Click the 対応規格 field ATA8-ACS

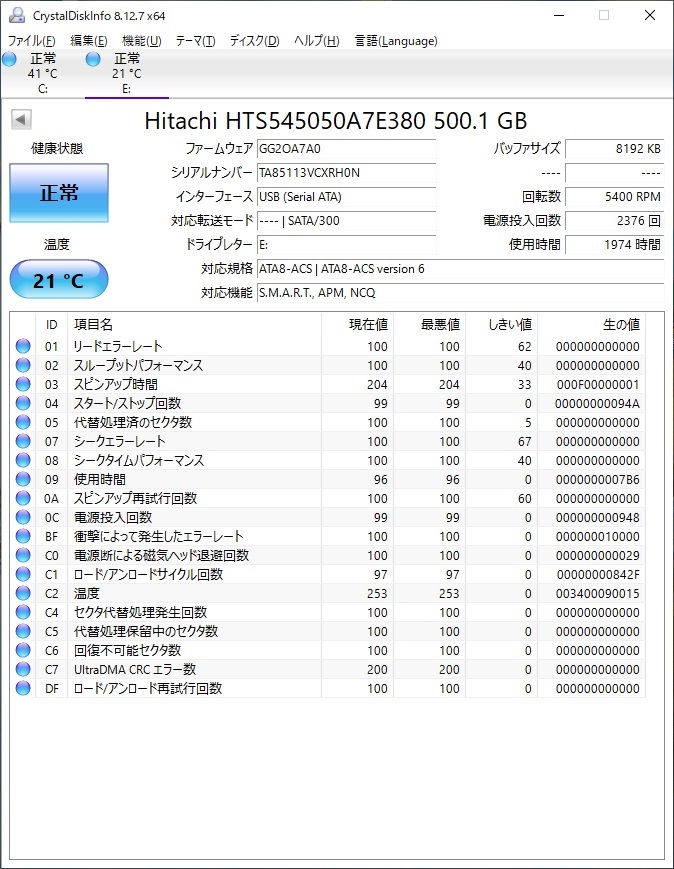tap(461, 269)
